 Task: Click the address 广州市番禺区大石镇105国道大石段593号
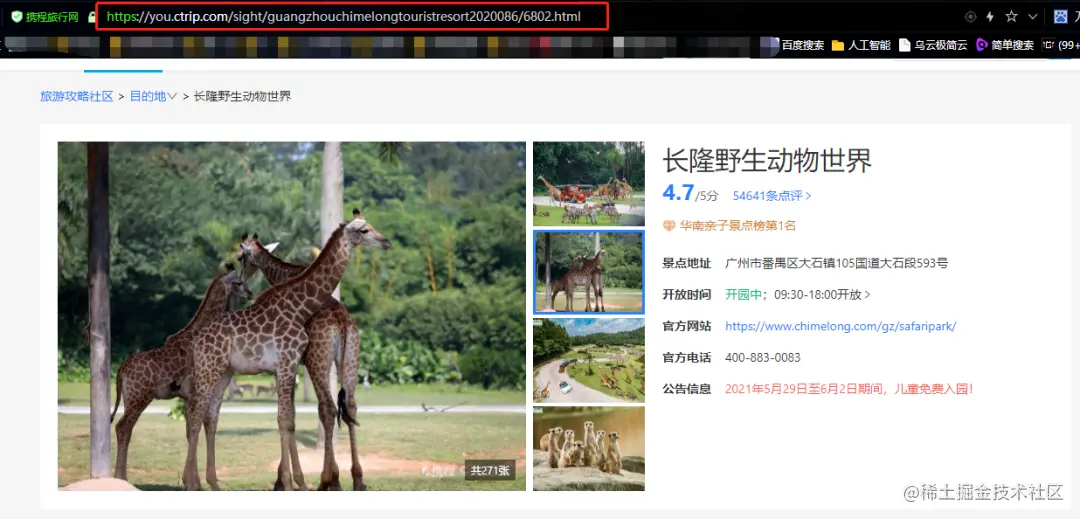coord(837,262)
